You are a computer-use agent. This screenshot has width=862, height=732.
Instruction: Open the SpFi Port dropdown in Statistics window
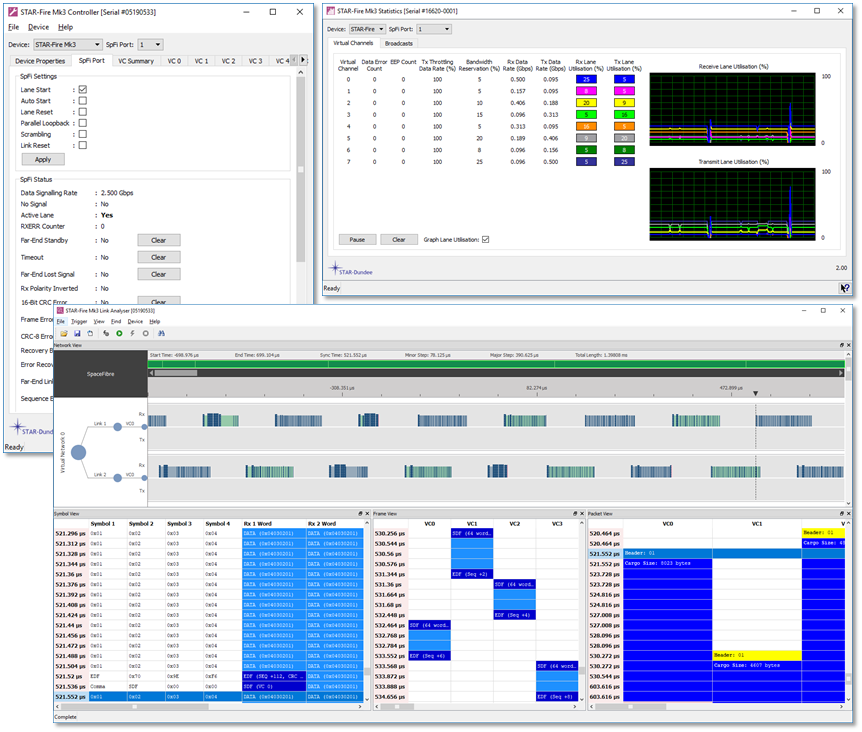(x=434, y=29)
